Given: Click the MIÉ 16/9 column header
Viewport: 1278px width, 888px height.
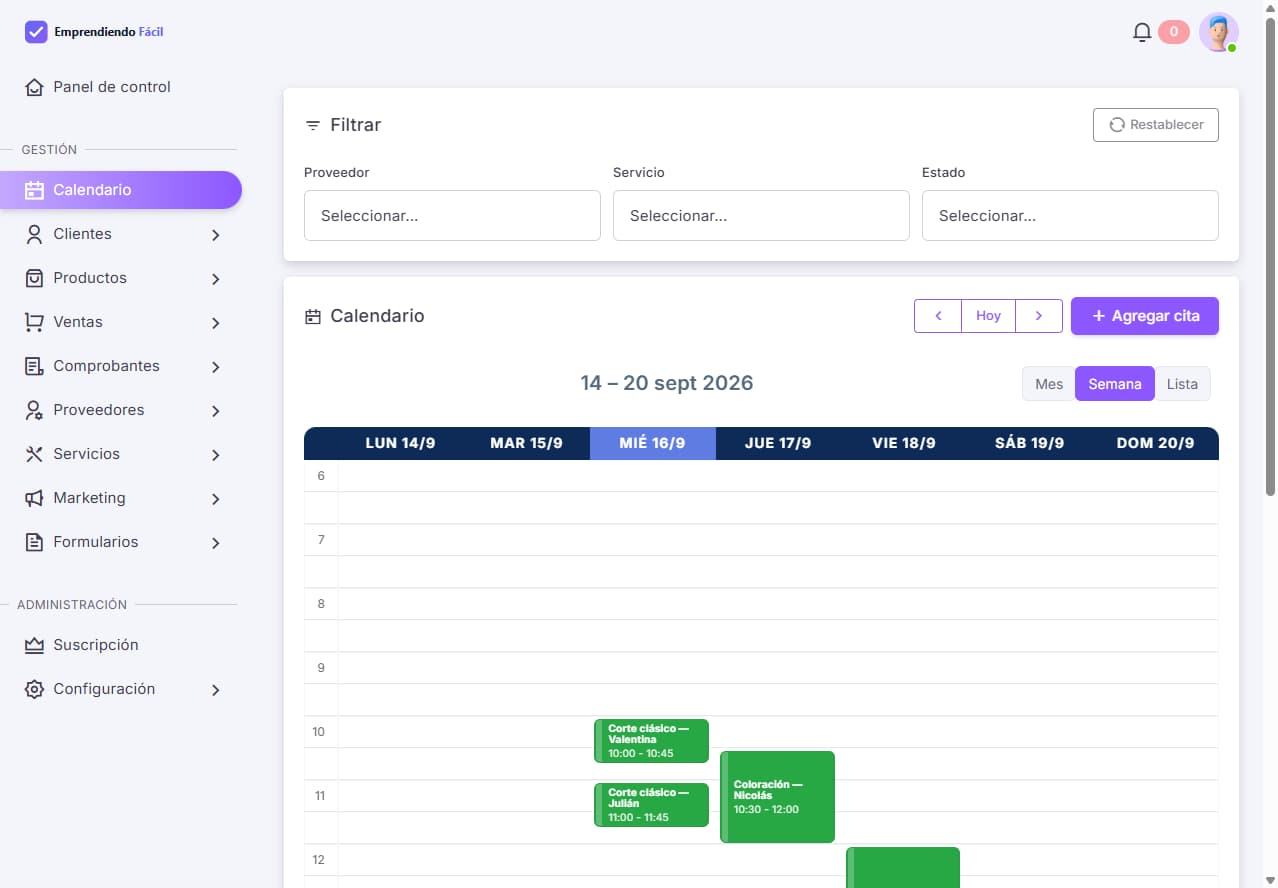Looking at the screenshot, I should point(653,443).
